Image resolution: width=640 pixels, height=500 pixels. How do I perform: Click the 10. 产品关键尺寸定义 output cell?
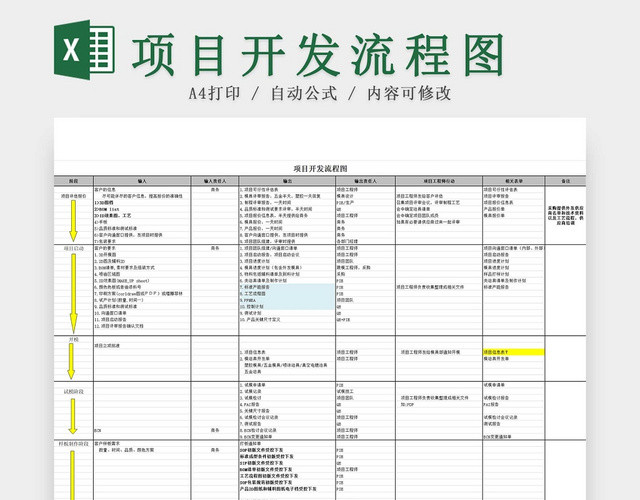pyautogui.click(x=260, y=320)
